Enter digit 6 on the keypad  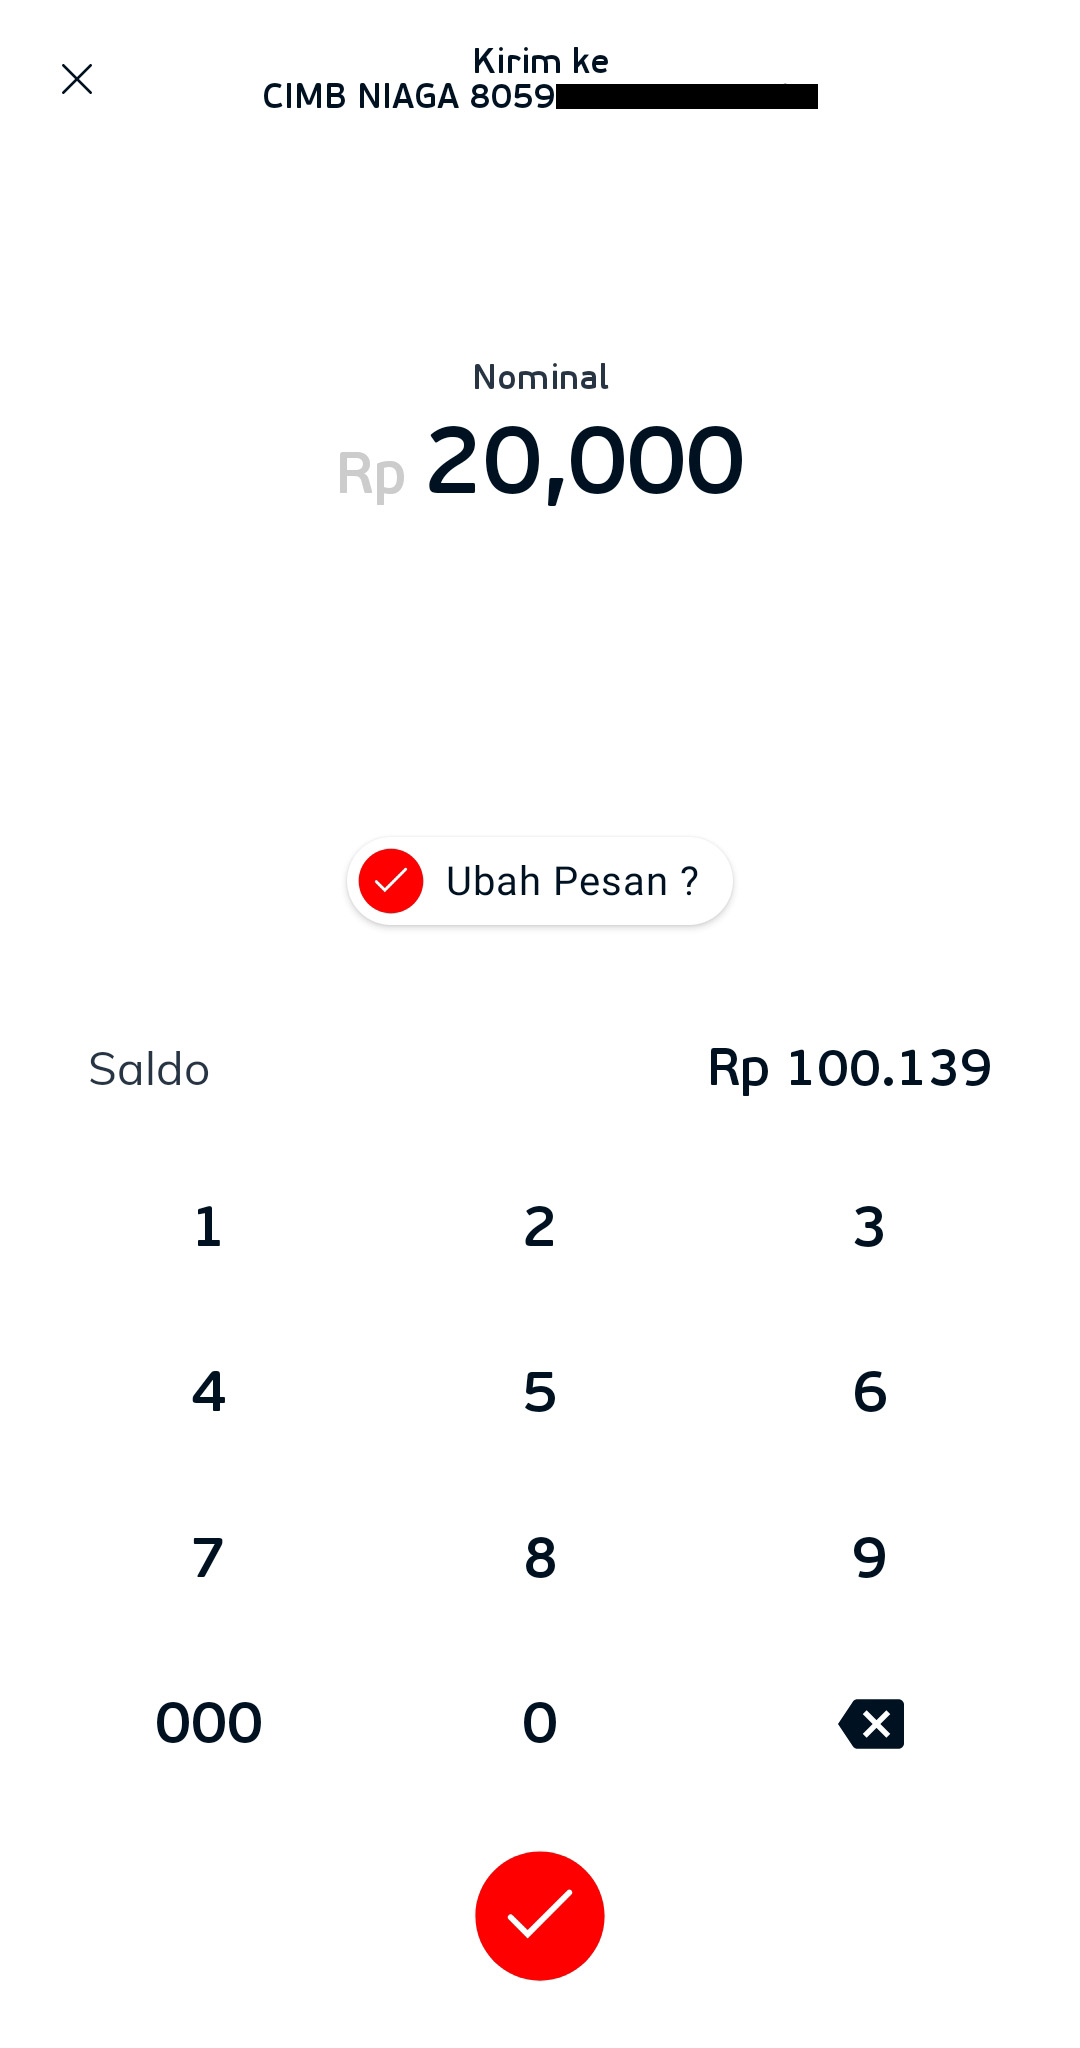click(x=870, y=1391)
